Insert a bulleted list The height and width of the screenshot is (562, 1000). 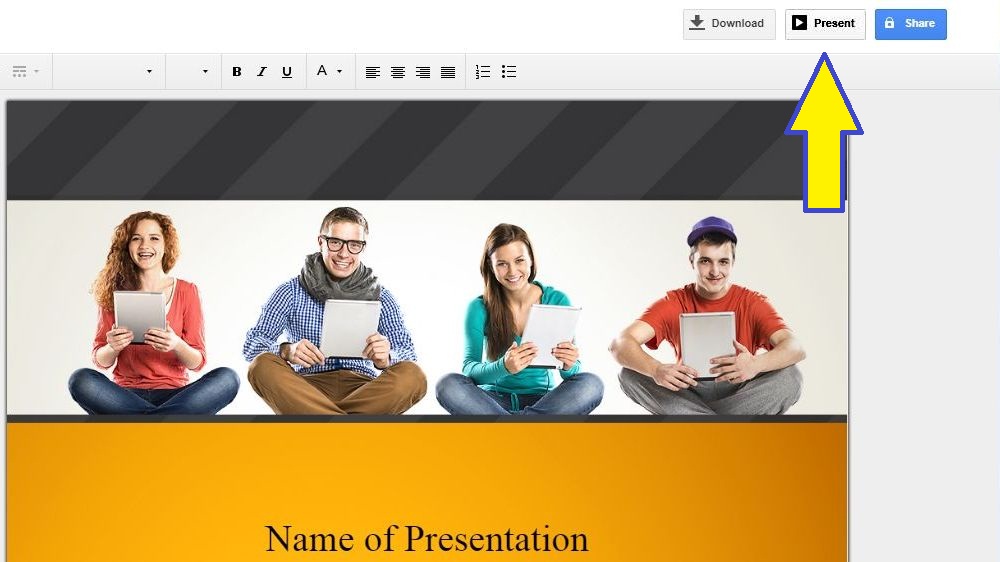pyautogui.click(x=508, y=72)
